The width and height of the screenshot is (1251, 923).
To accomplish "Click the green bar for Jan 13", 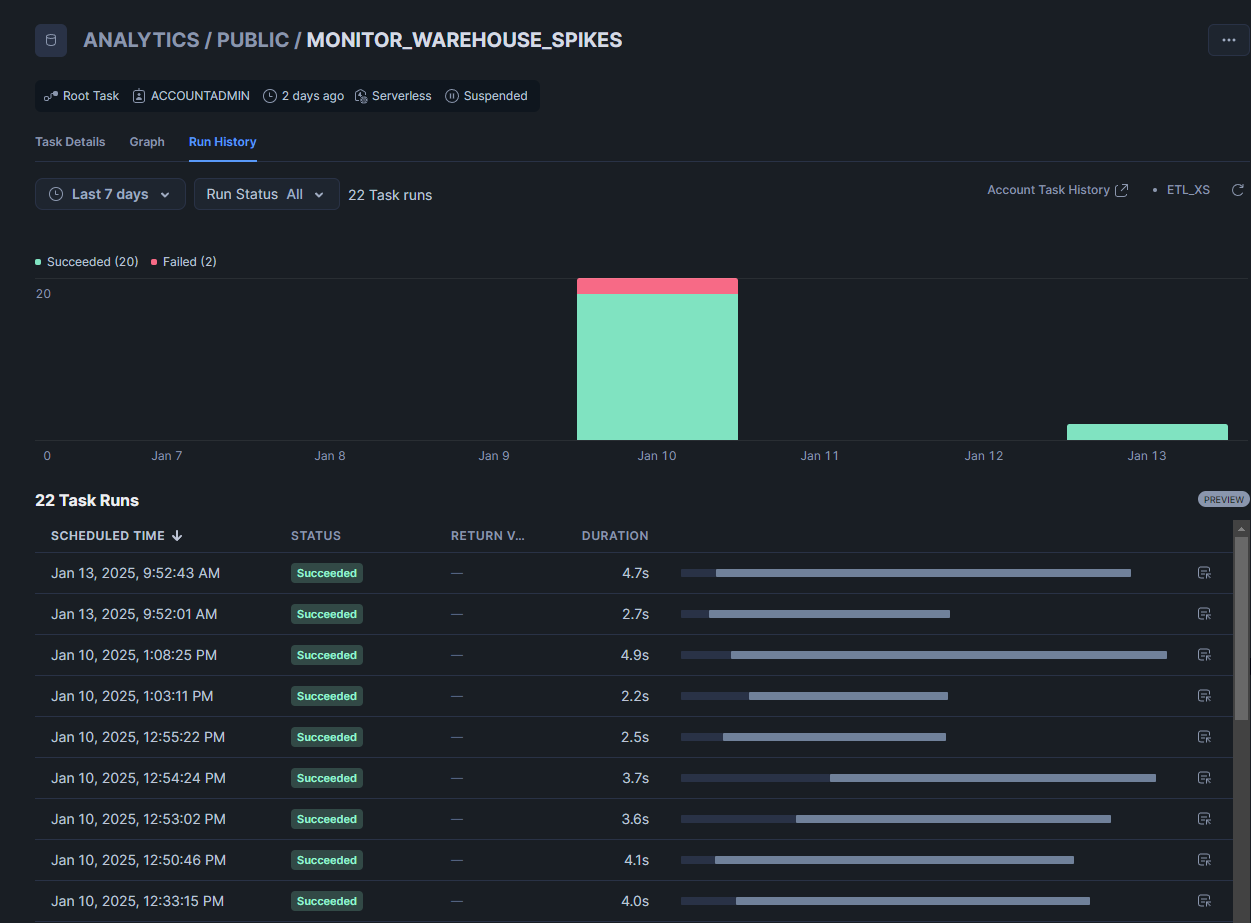I will click(1147, 432).
